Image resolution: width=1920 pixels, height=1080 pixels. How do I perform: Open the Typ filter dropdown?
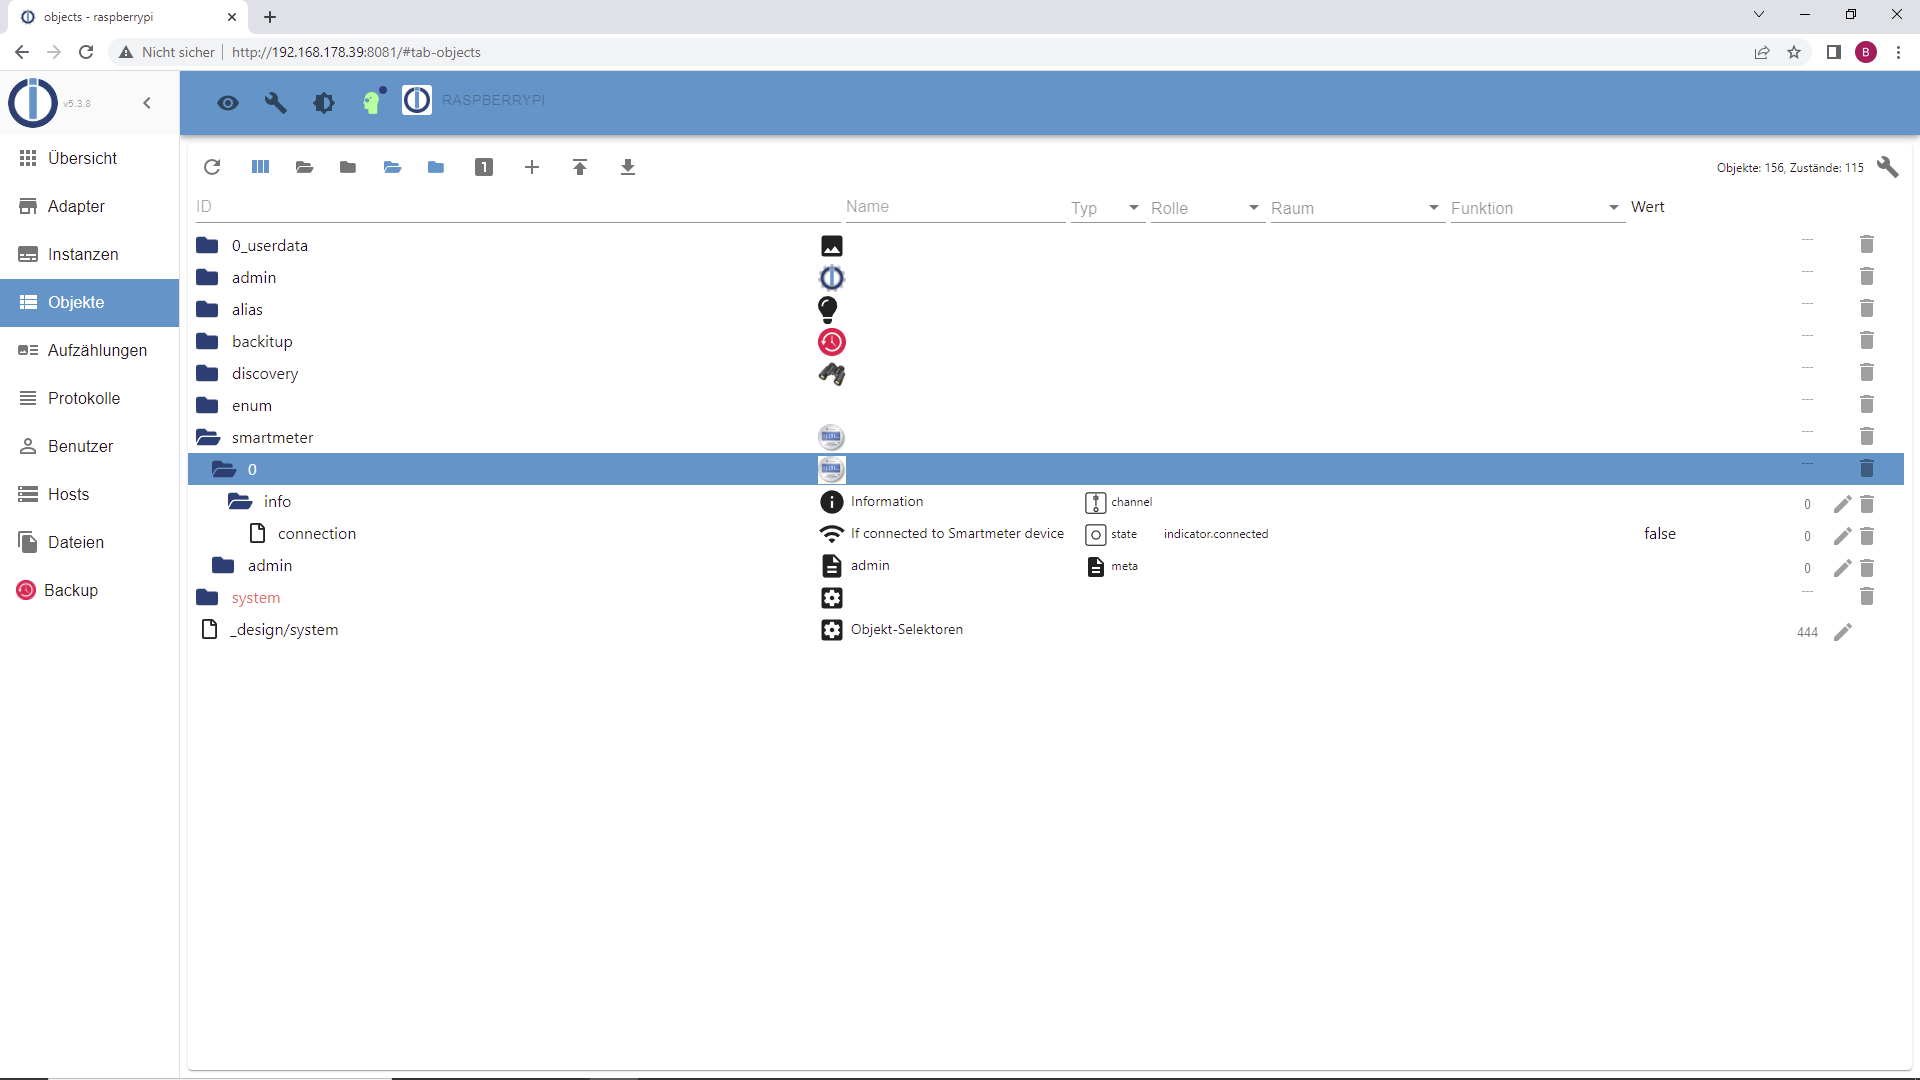coord(1107,208)
